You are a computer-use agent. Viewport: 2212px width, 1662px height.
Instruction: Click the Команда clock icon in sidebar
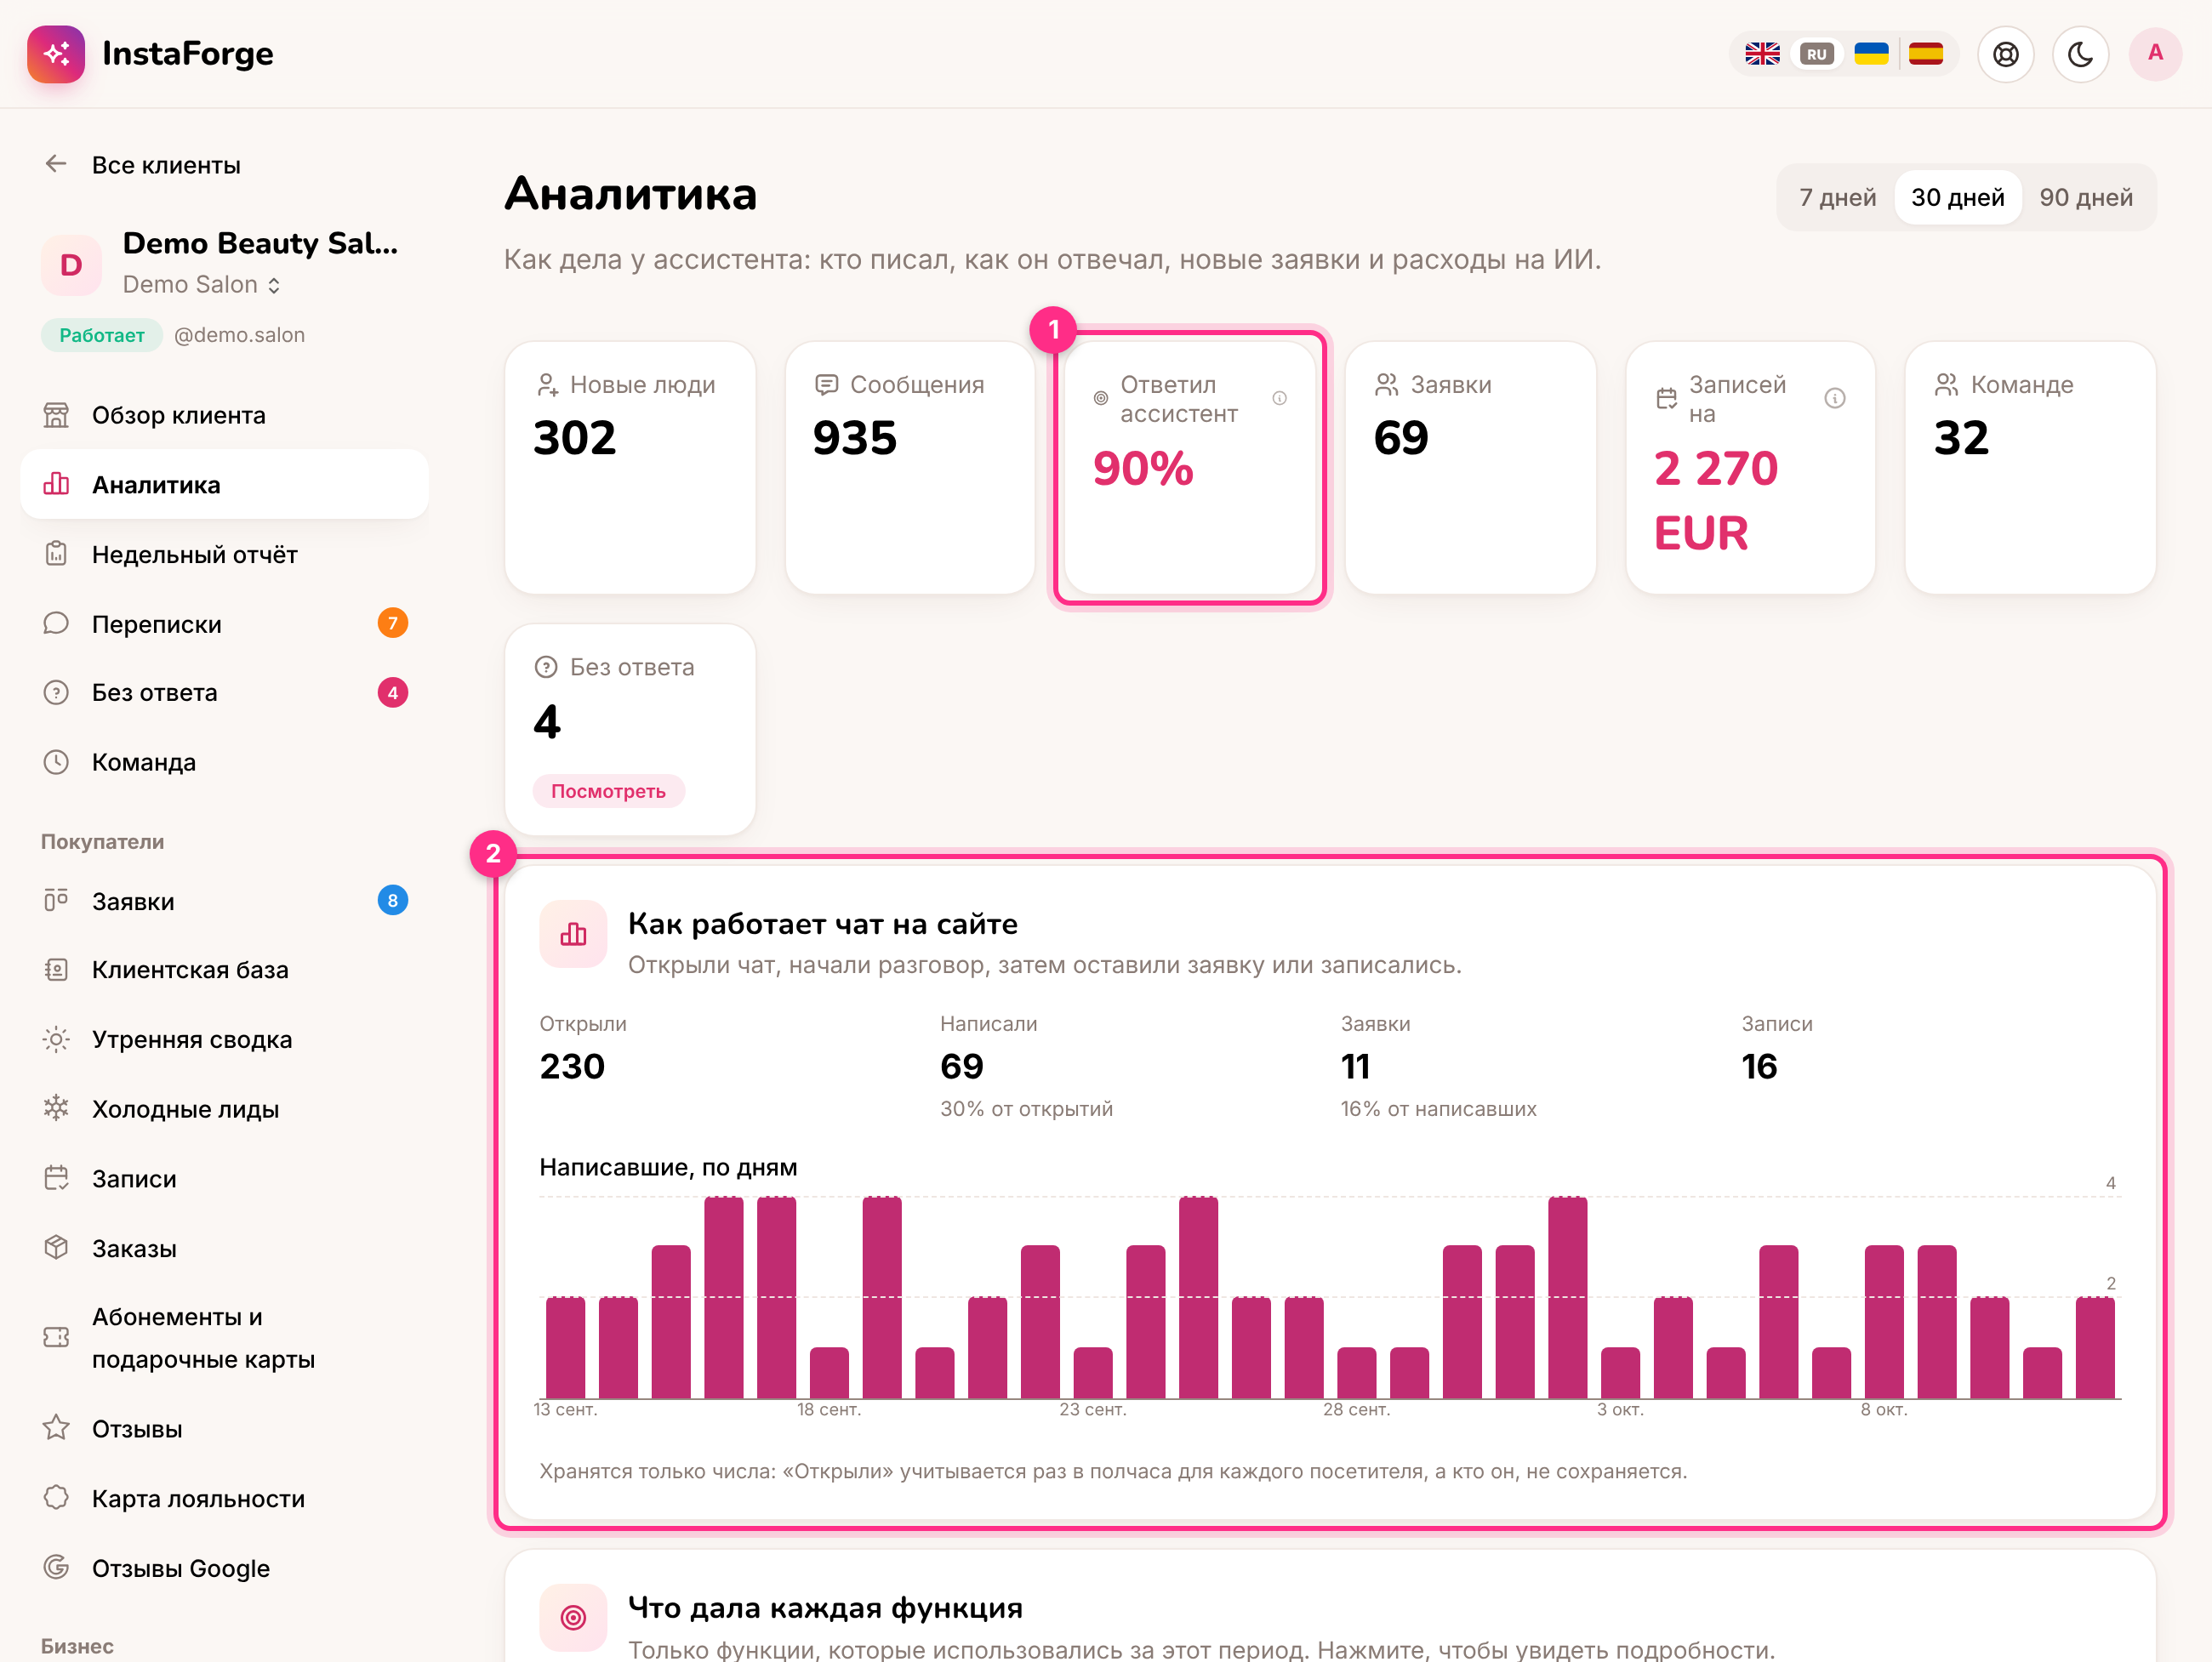tap(56, 762)
